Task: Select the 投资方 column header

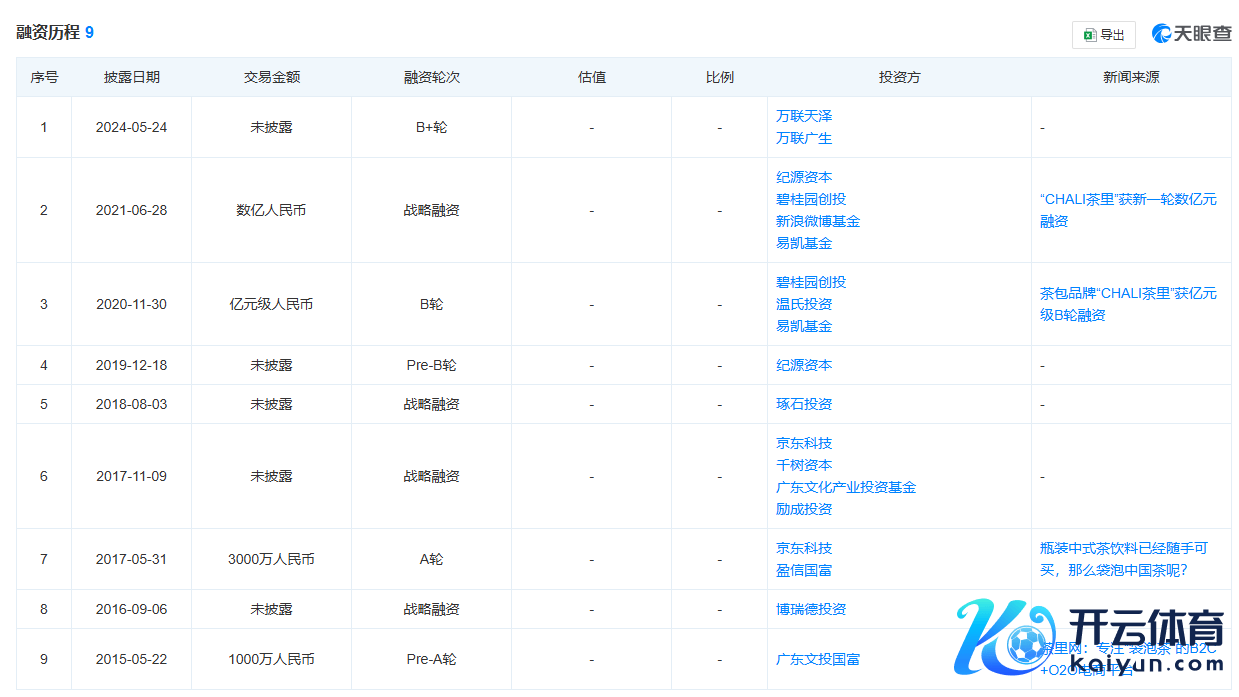Action: point(899,77)
